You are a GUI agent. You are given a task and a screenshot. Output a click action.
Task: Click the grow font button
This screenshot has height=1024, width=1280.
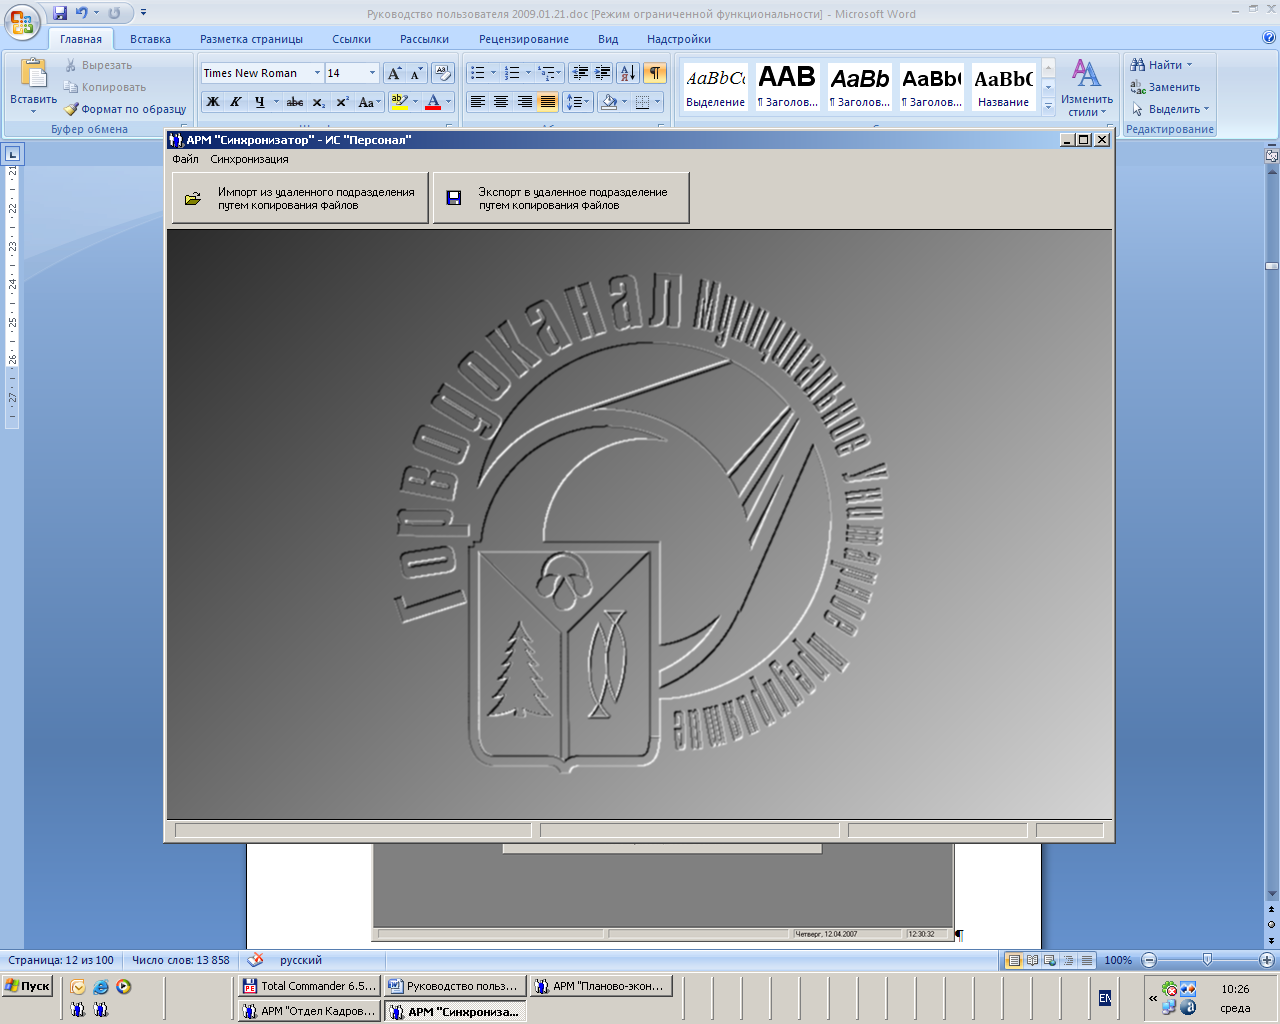coord(394,73)
